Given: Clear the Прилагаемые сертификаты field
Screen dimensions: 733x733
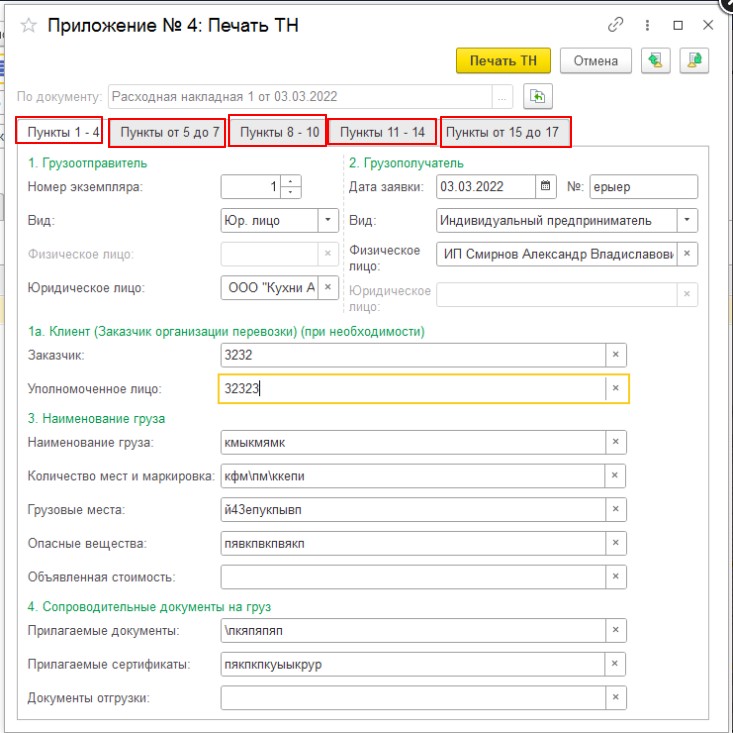Looking at the screenshot, I should click(616, 664).
